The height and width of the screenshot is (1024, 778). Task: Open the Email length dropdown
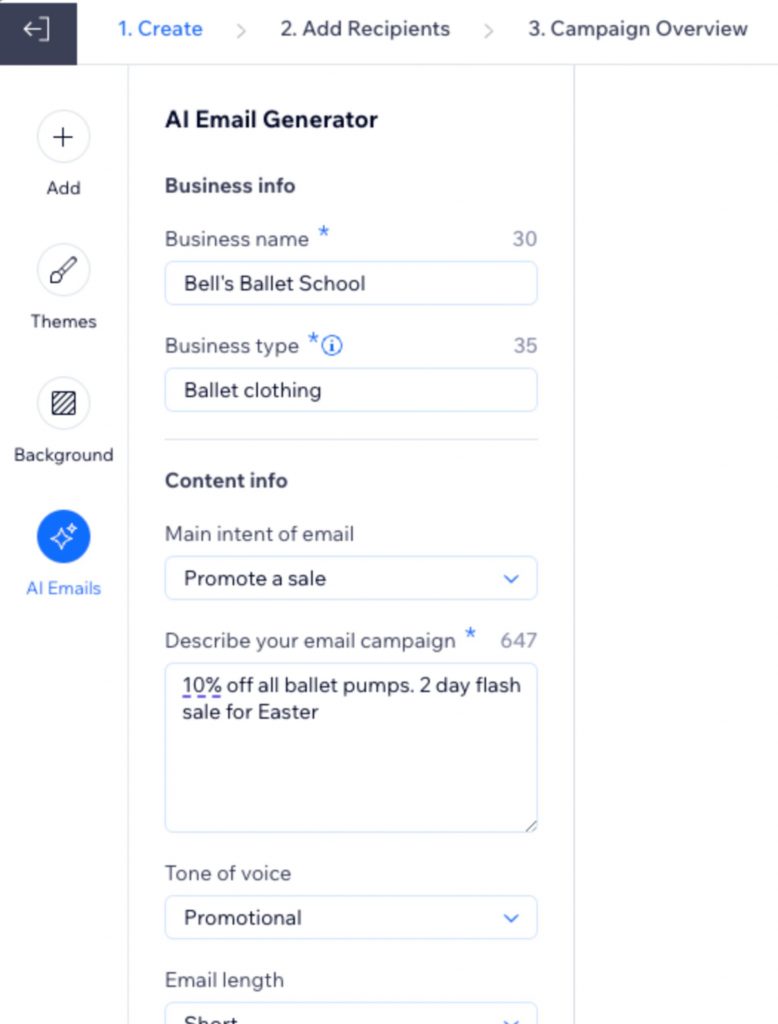pyautogui.click(x=350, y=1014)
